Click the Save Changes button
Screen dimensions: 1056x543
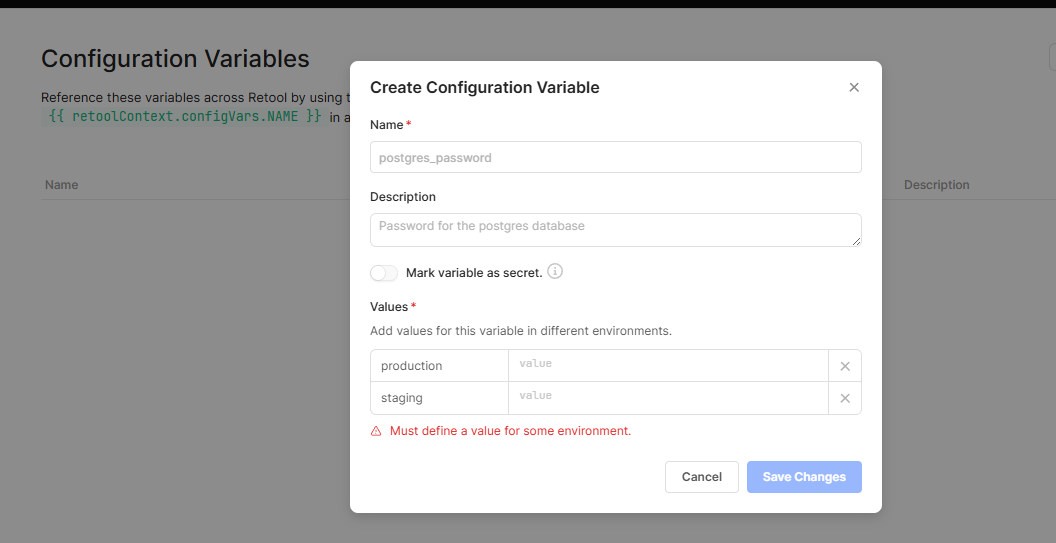tap(804, 477)
